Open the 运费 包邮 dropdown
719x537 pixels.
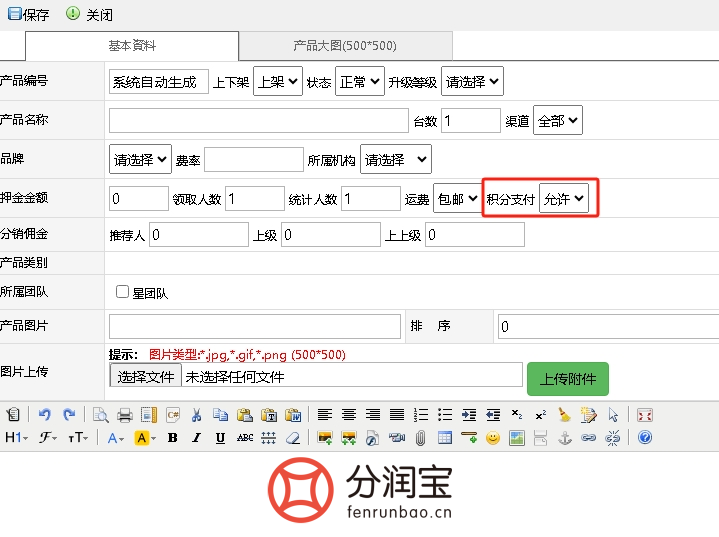tap(458, 198)
